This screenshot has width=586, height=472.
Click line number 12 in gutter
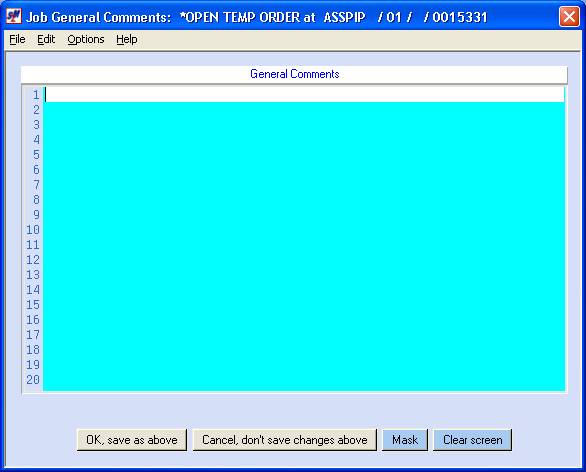(x=33, y=260)
